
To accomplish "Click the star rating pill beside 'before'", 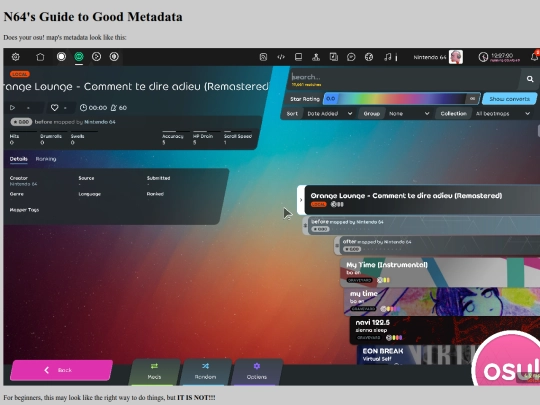I will point(21,122).
